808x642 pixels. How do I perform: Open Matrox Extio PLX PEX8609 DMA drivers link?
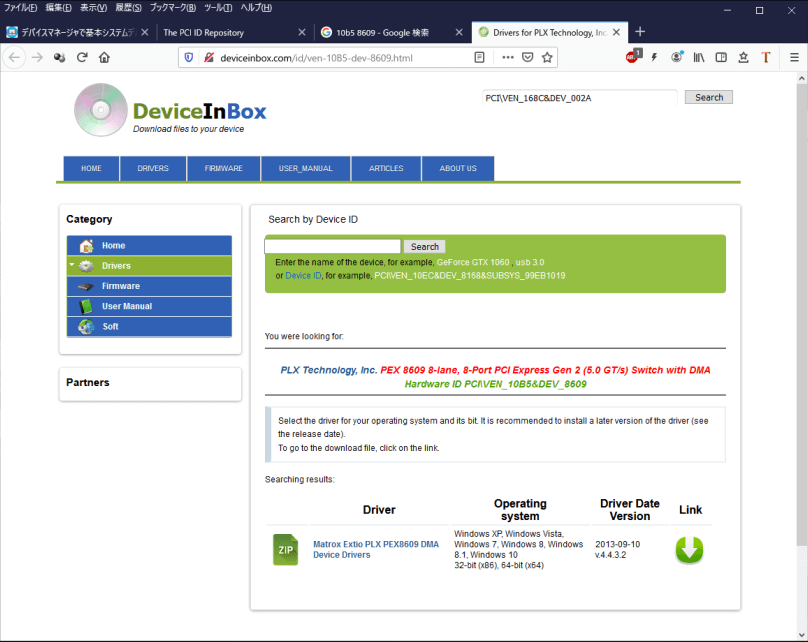point(376,549)
